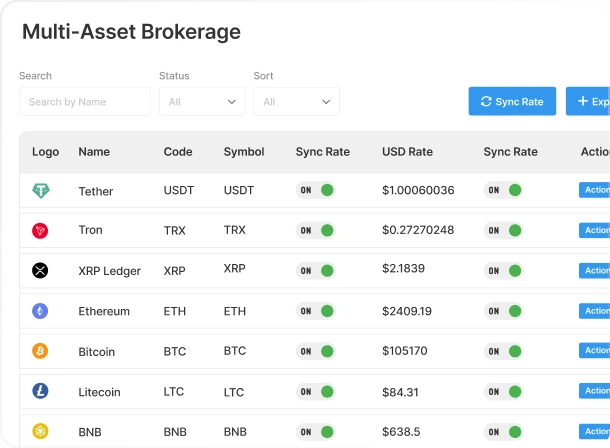Click the Action button for XRP Ledger
The width and height of the screenshot is (610, 448).
click(x=594, y=270)
